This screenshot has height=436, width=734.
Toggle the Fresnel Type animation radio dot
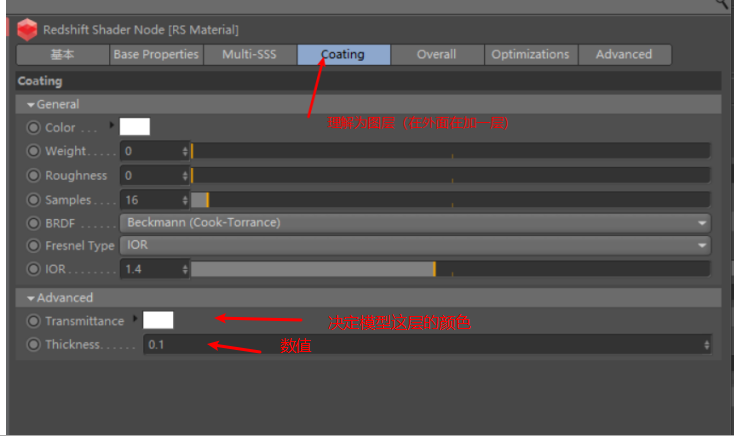coord(33,245)
